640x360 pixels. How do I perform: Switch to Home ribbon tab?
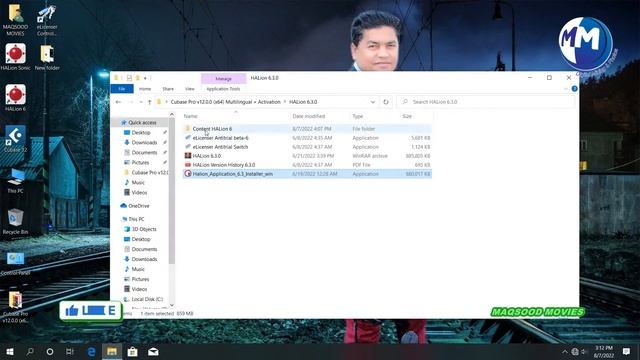(145, 89)
